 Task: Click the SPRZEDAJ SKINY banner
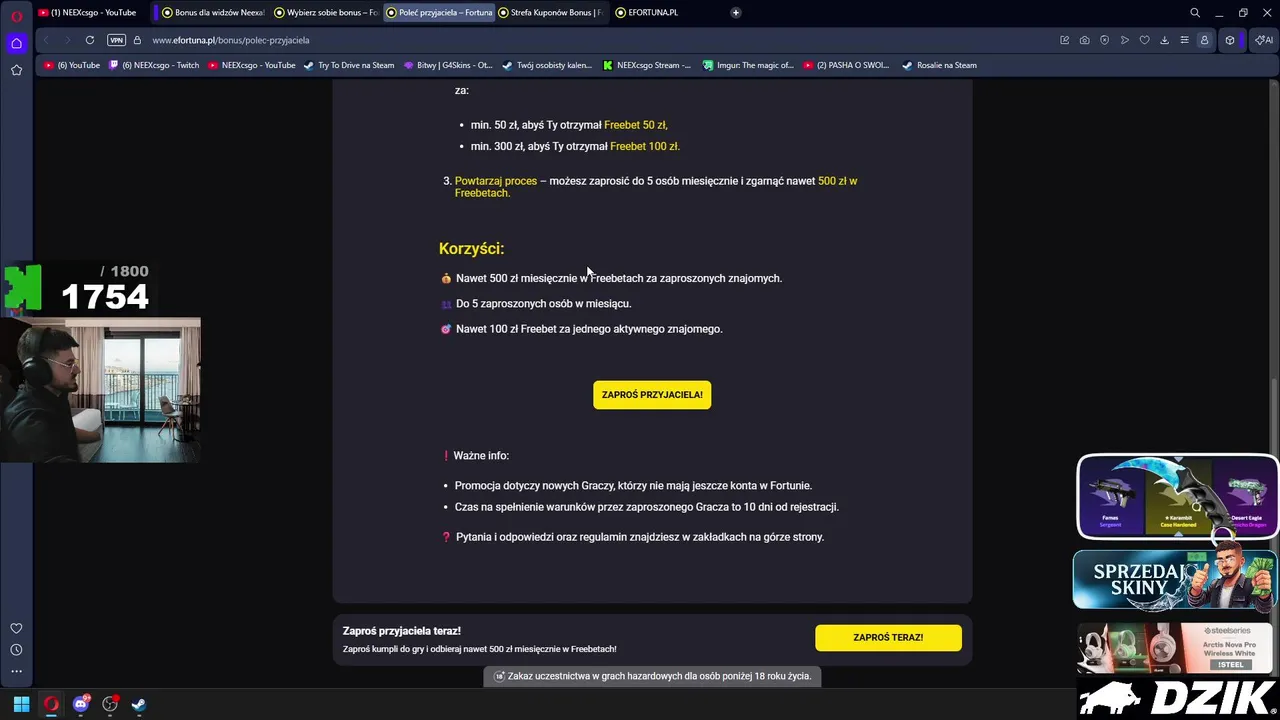[1176, 579]
